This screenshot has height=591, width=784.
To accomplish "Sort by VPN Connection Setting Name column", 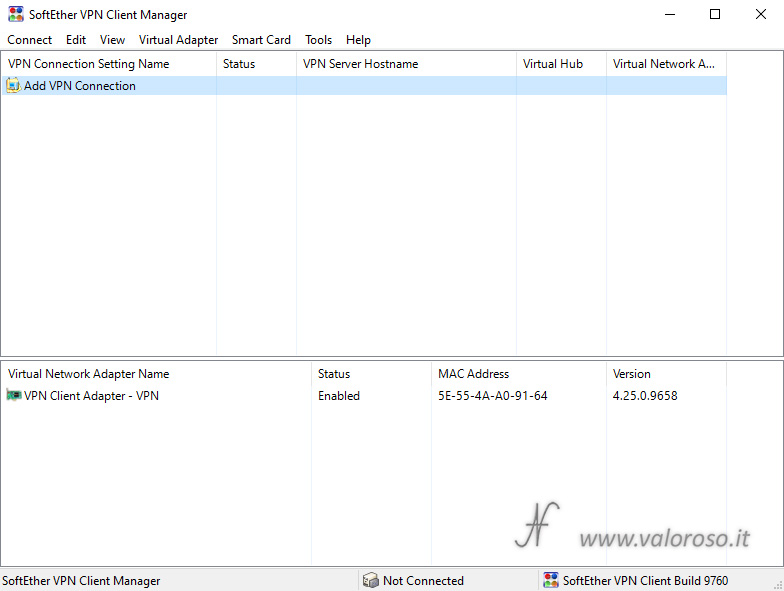I will pos(109,64).
